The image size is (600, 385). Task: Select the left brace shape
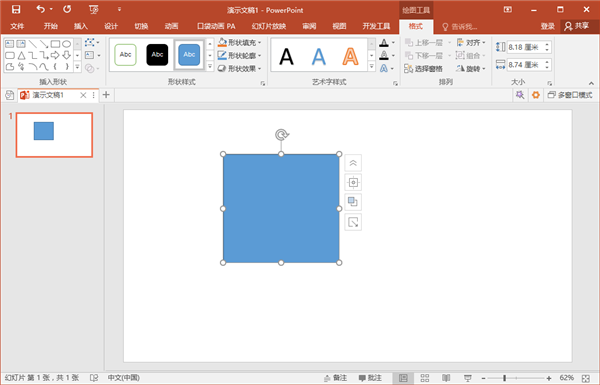pos(55,67)
